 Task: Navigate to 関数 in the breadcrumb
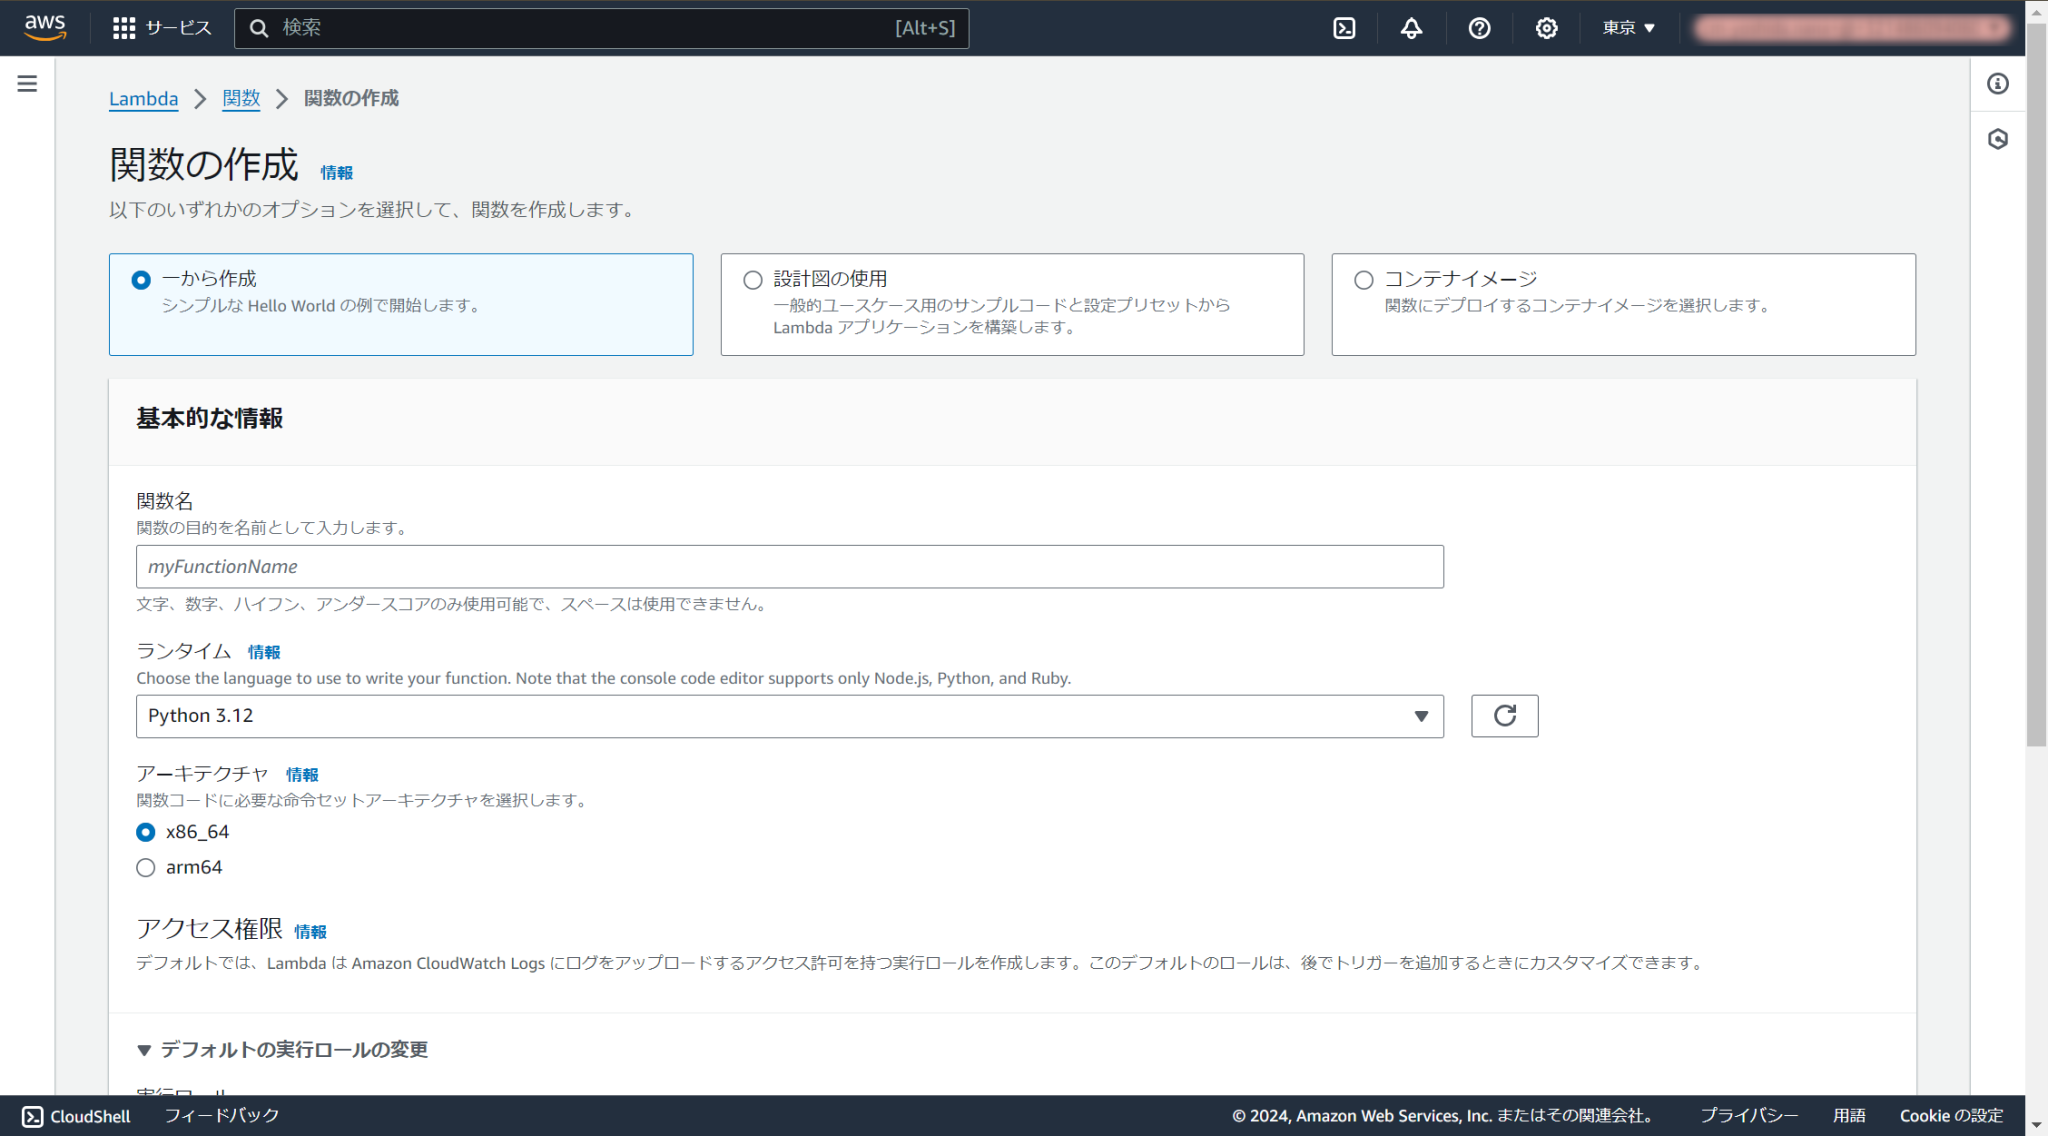point(240,99)
